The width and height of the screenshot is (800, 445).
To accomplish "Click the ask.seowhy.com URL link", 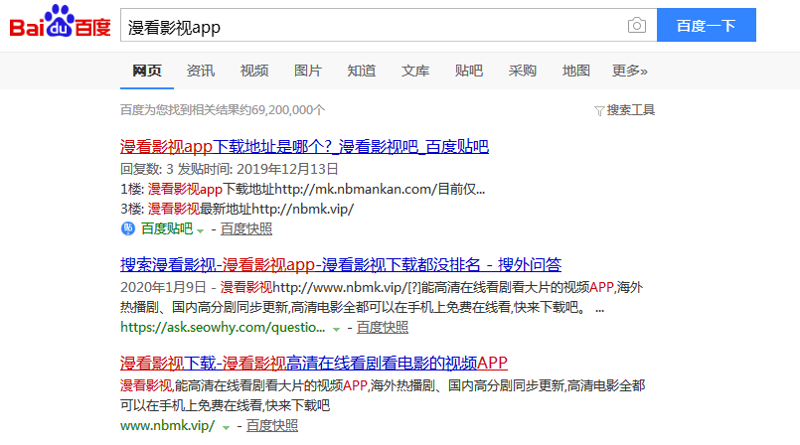I will (x=222, y=327).
